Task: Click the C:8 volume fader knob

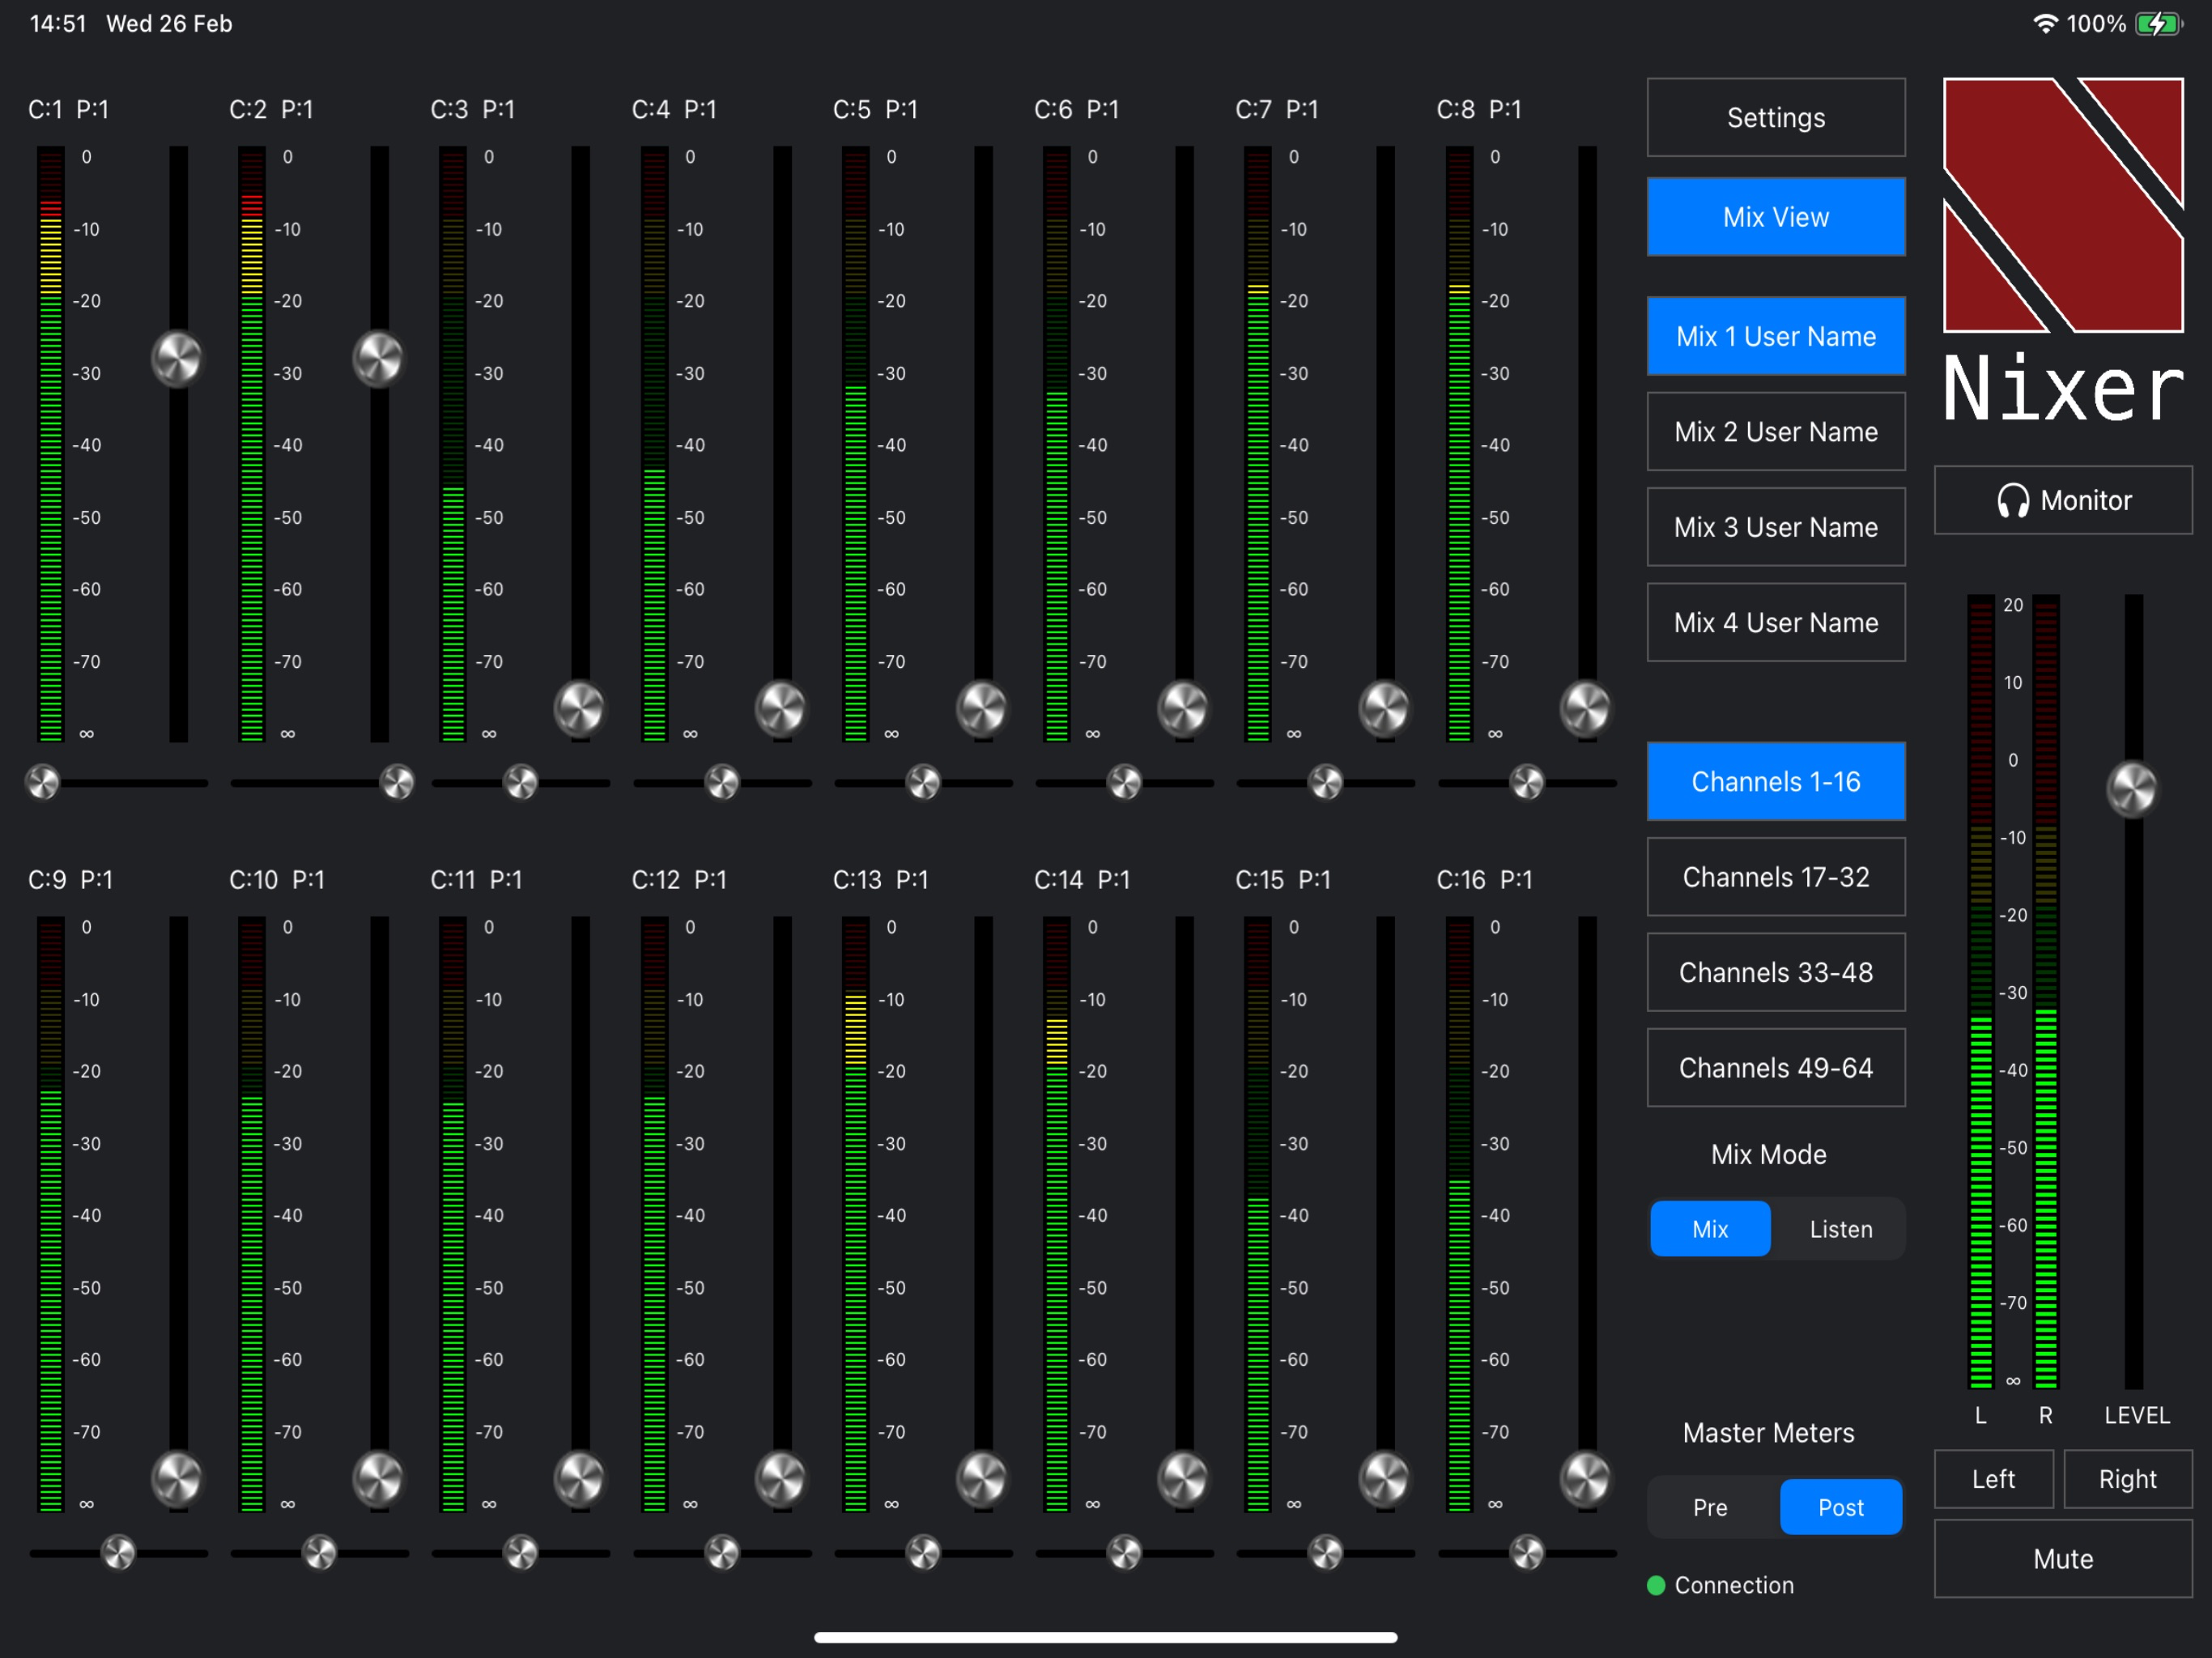Action: point(1585,709)
